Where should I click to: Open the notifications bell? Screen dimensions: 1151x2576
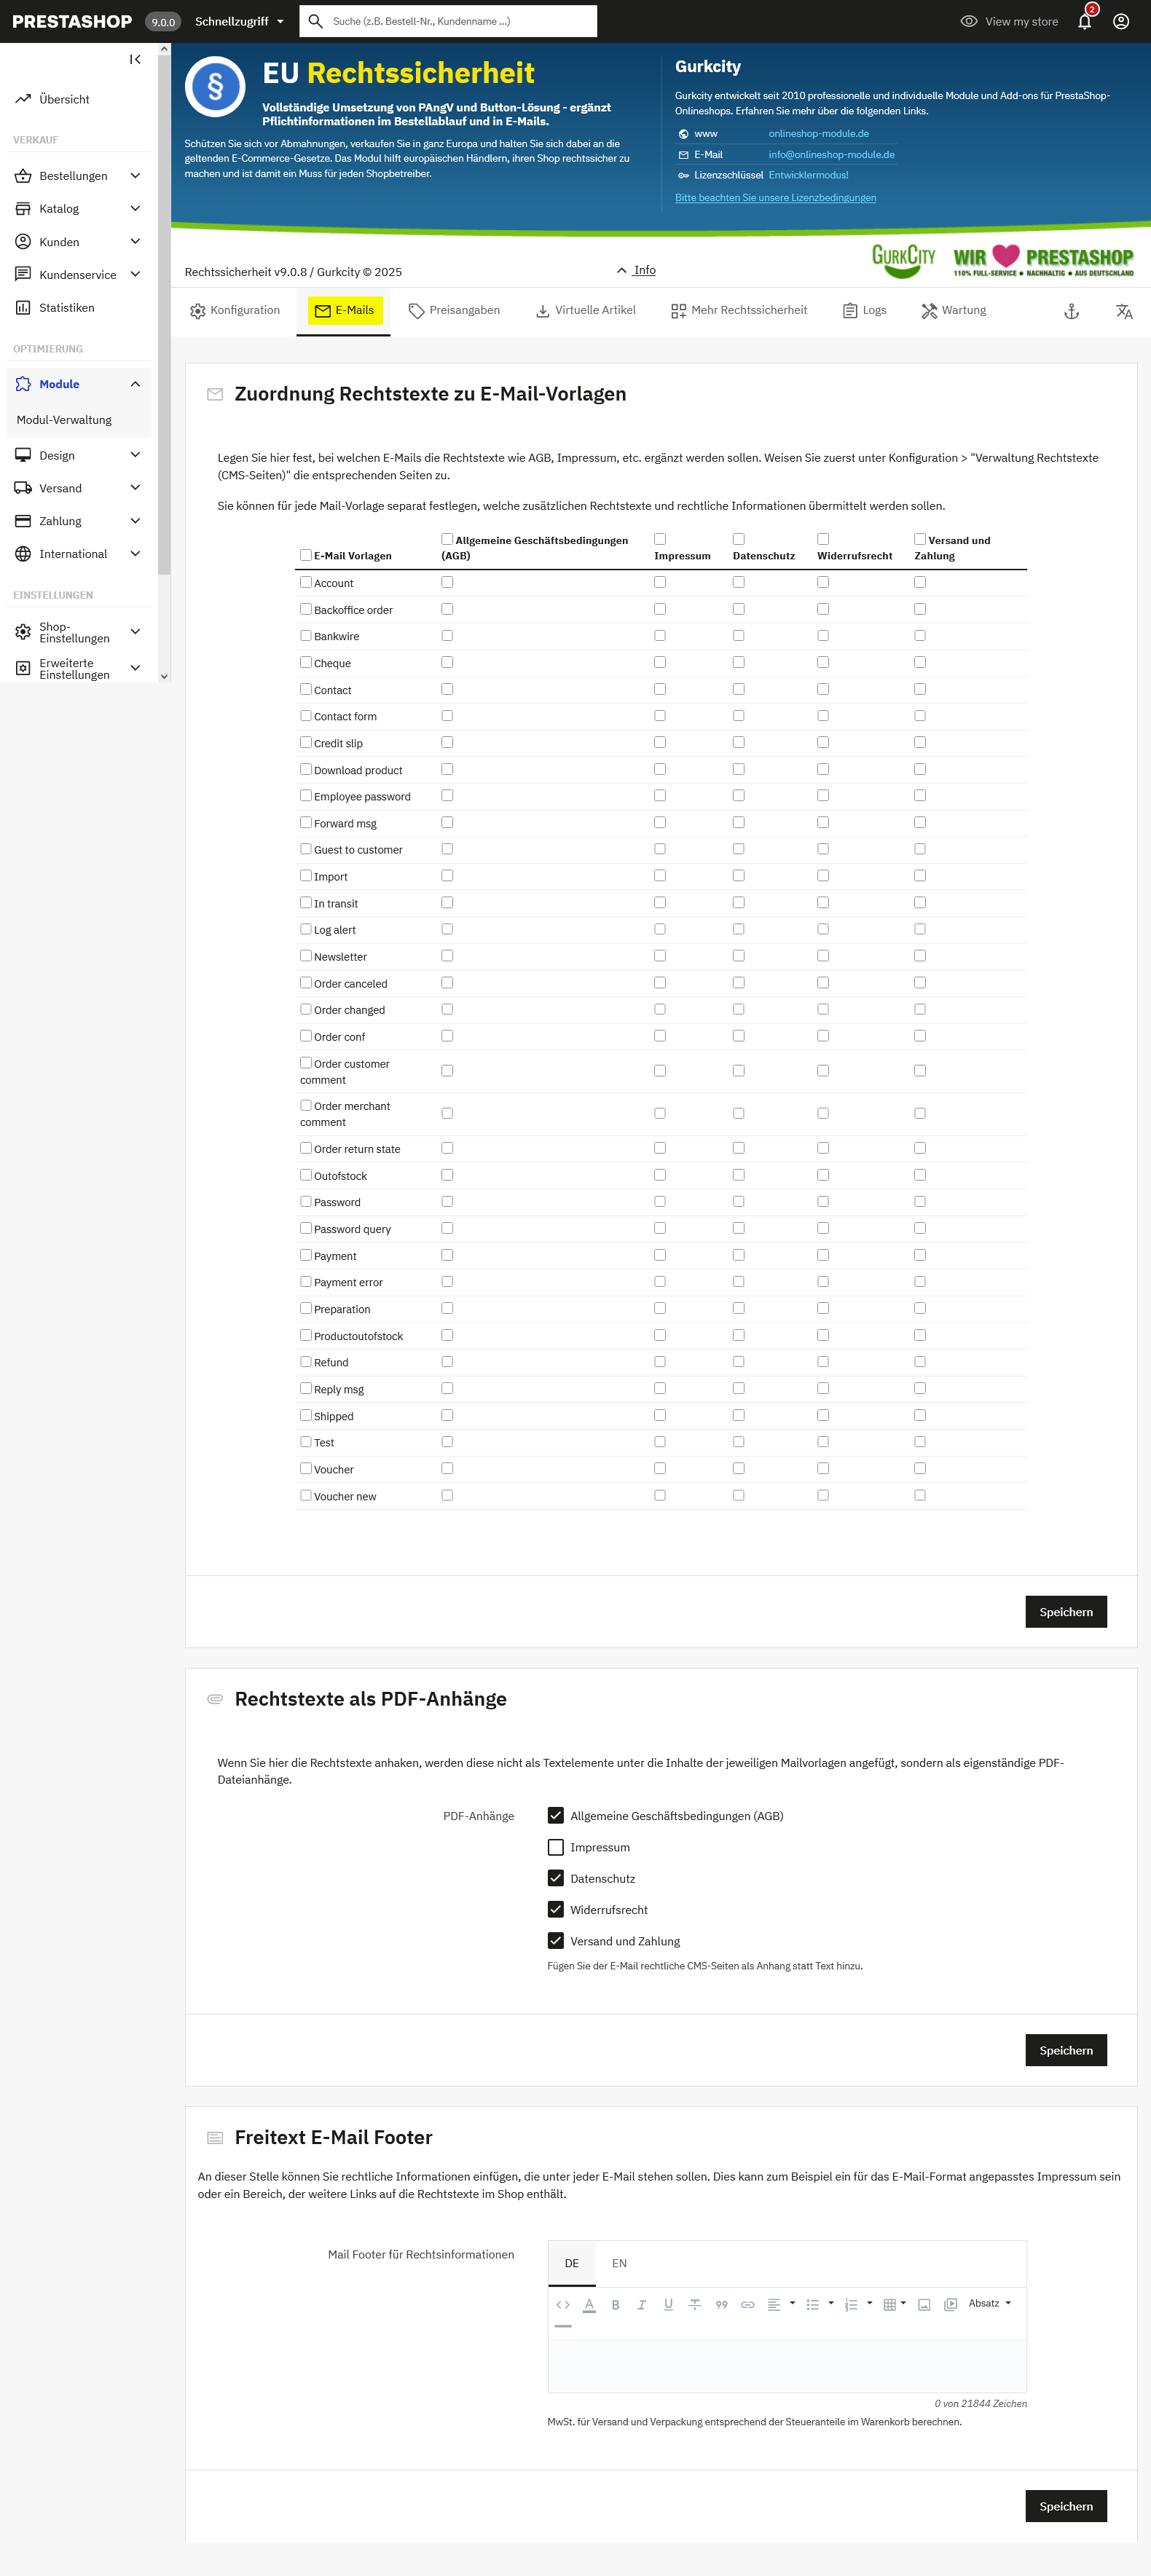[x=1085, y=21]
